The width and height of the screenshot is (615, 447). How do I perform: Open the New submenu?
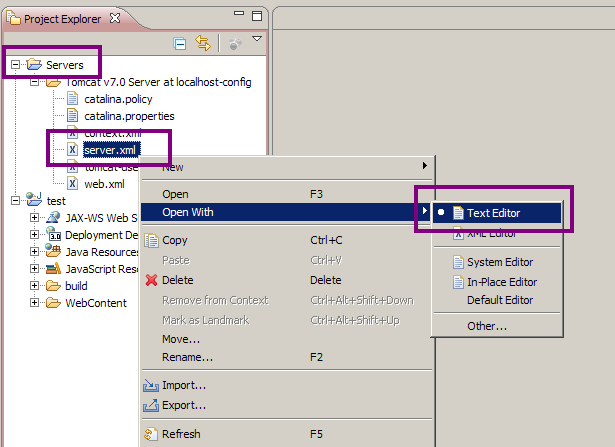[x=286, y=167]
